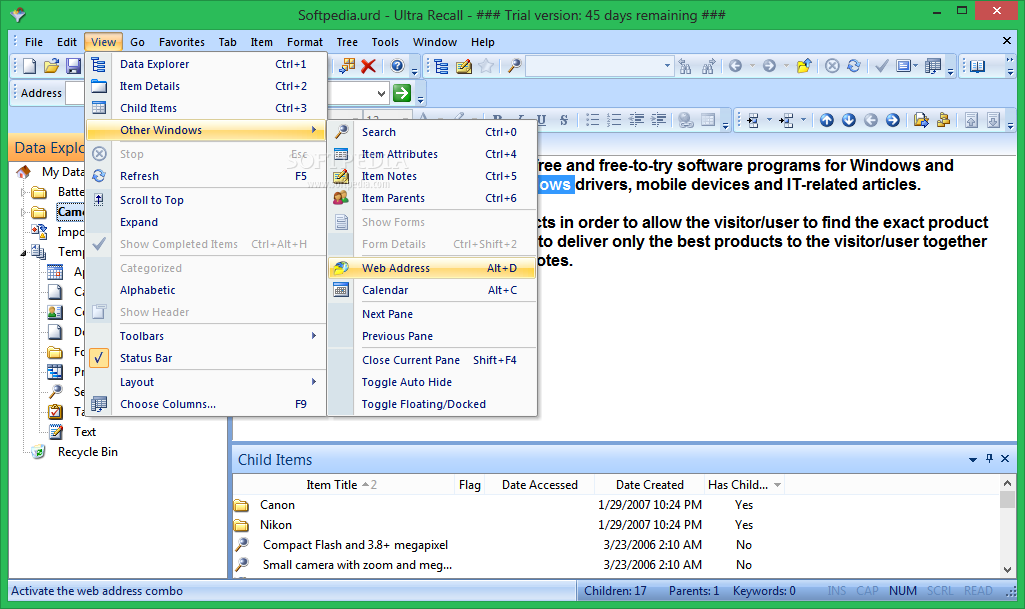Open the address bar dropdown arrow
This screenshot has height=609, width=1025.
[381, 93]
